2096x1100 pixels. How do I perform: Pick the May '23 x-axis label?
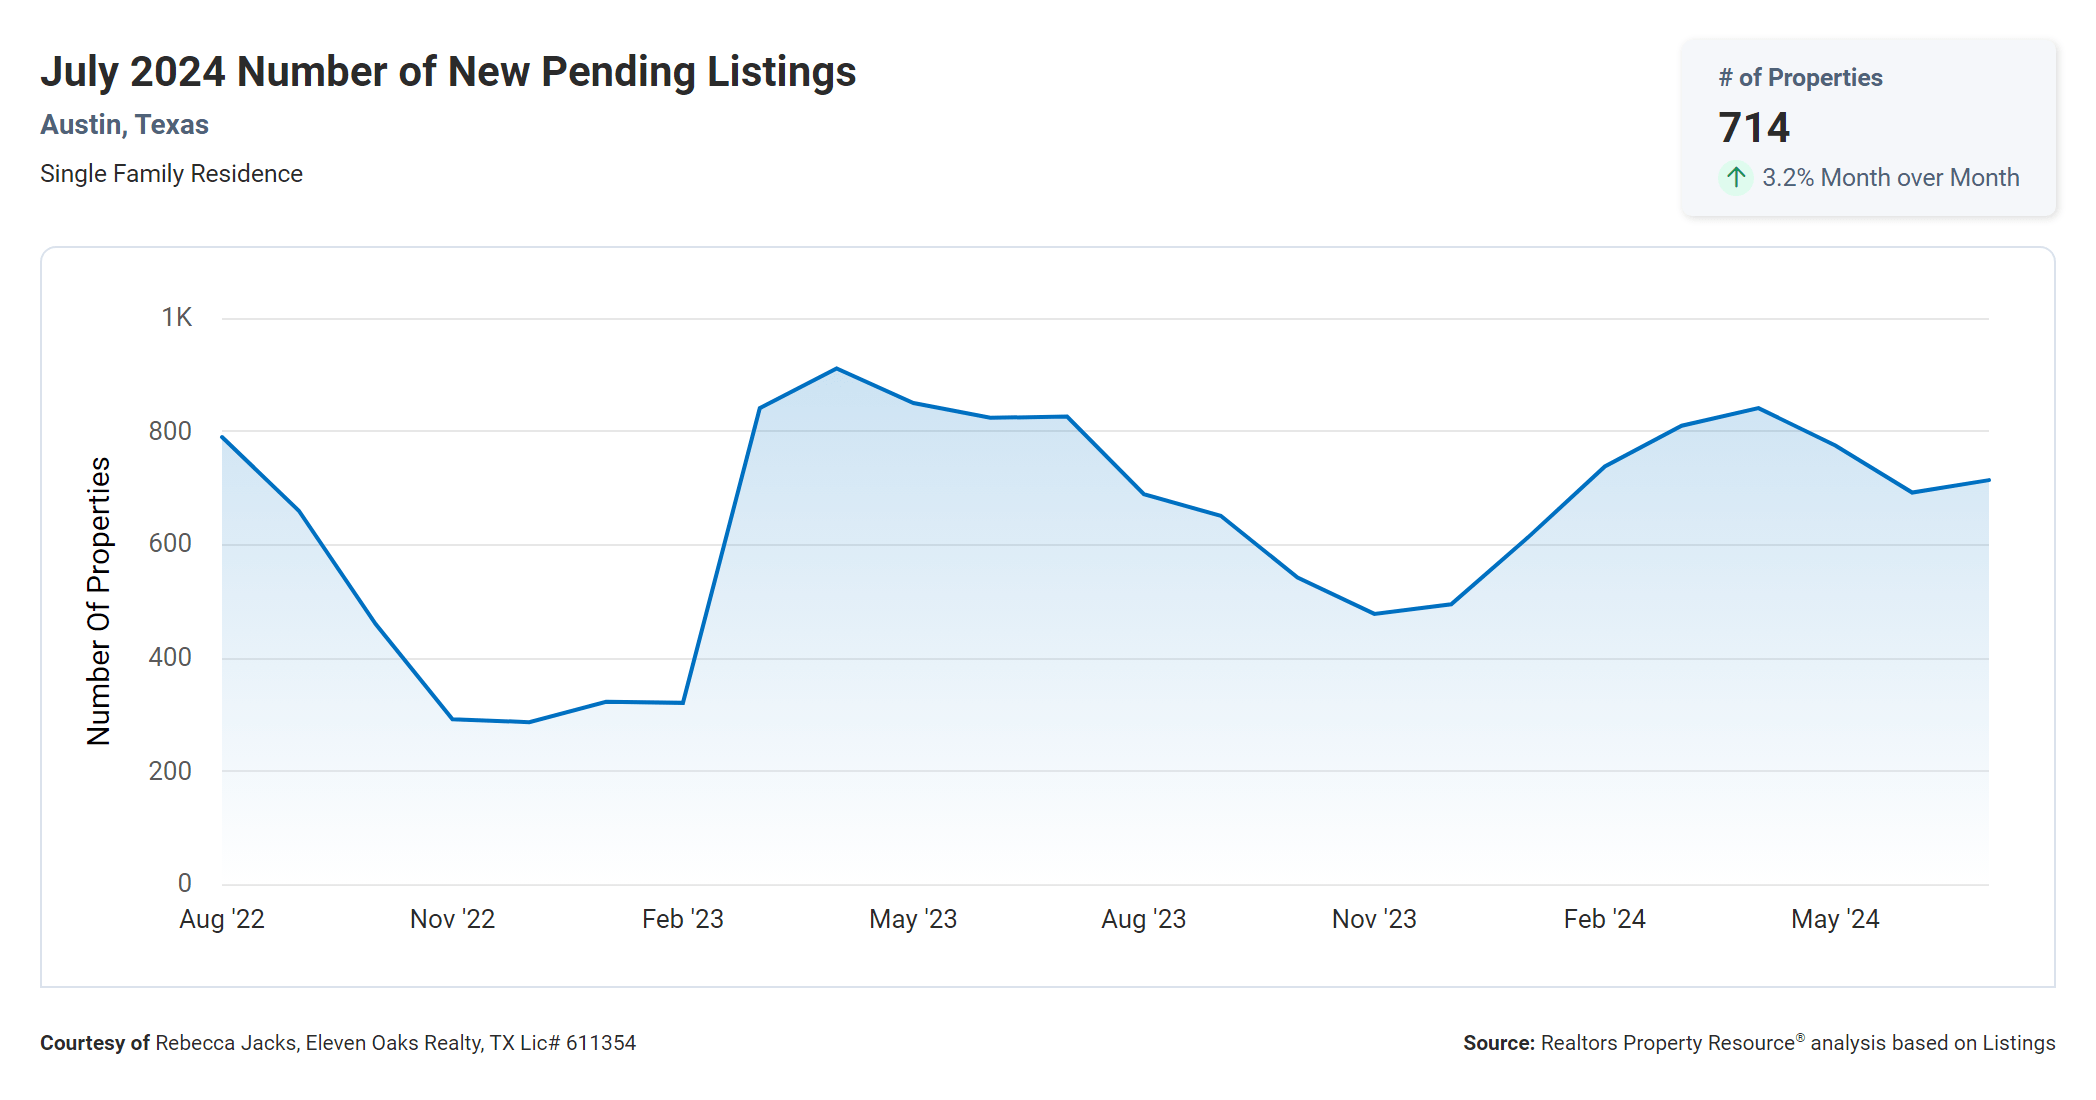(x=913, y=919)
